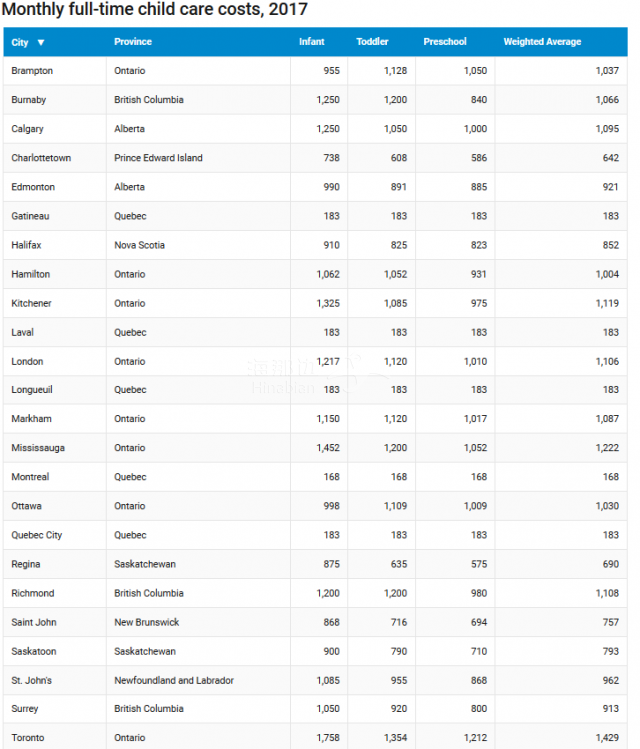The height and width of the screenshot is (749, 640).
Task: Click the table title heading text
Action: (155, 9)
